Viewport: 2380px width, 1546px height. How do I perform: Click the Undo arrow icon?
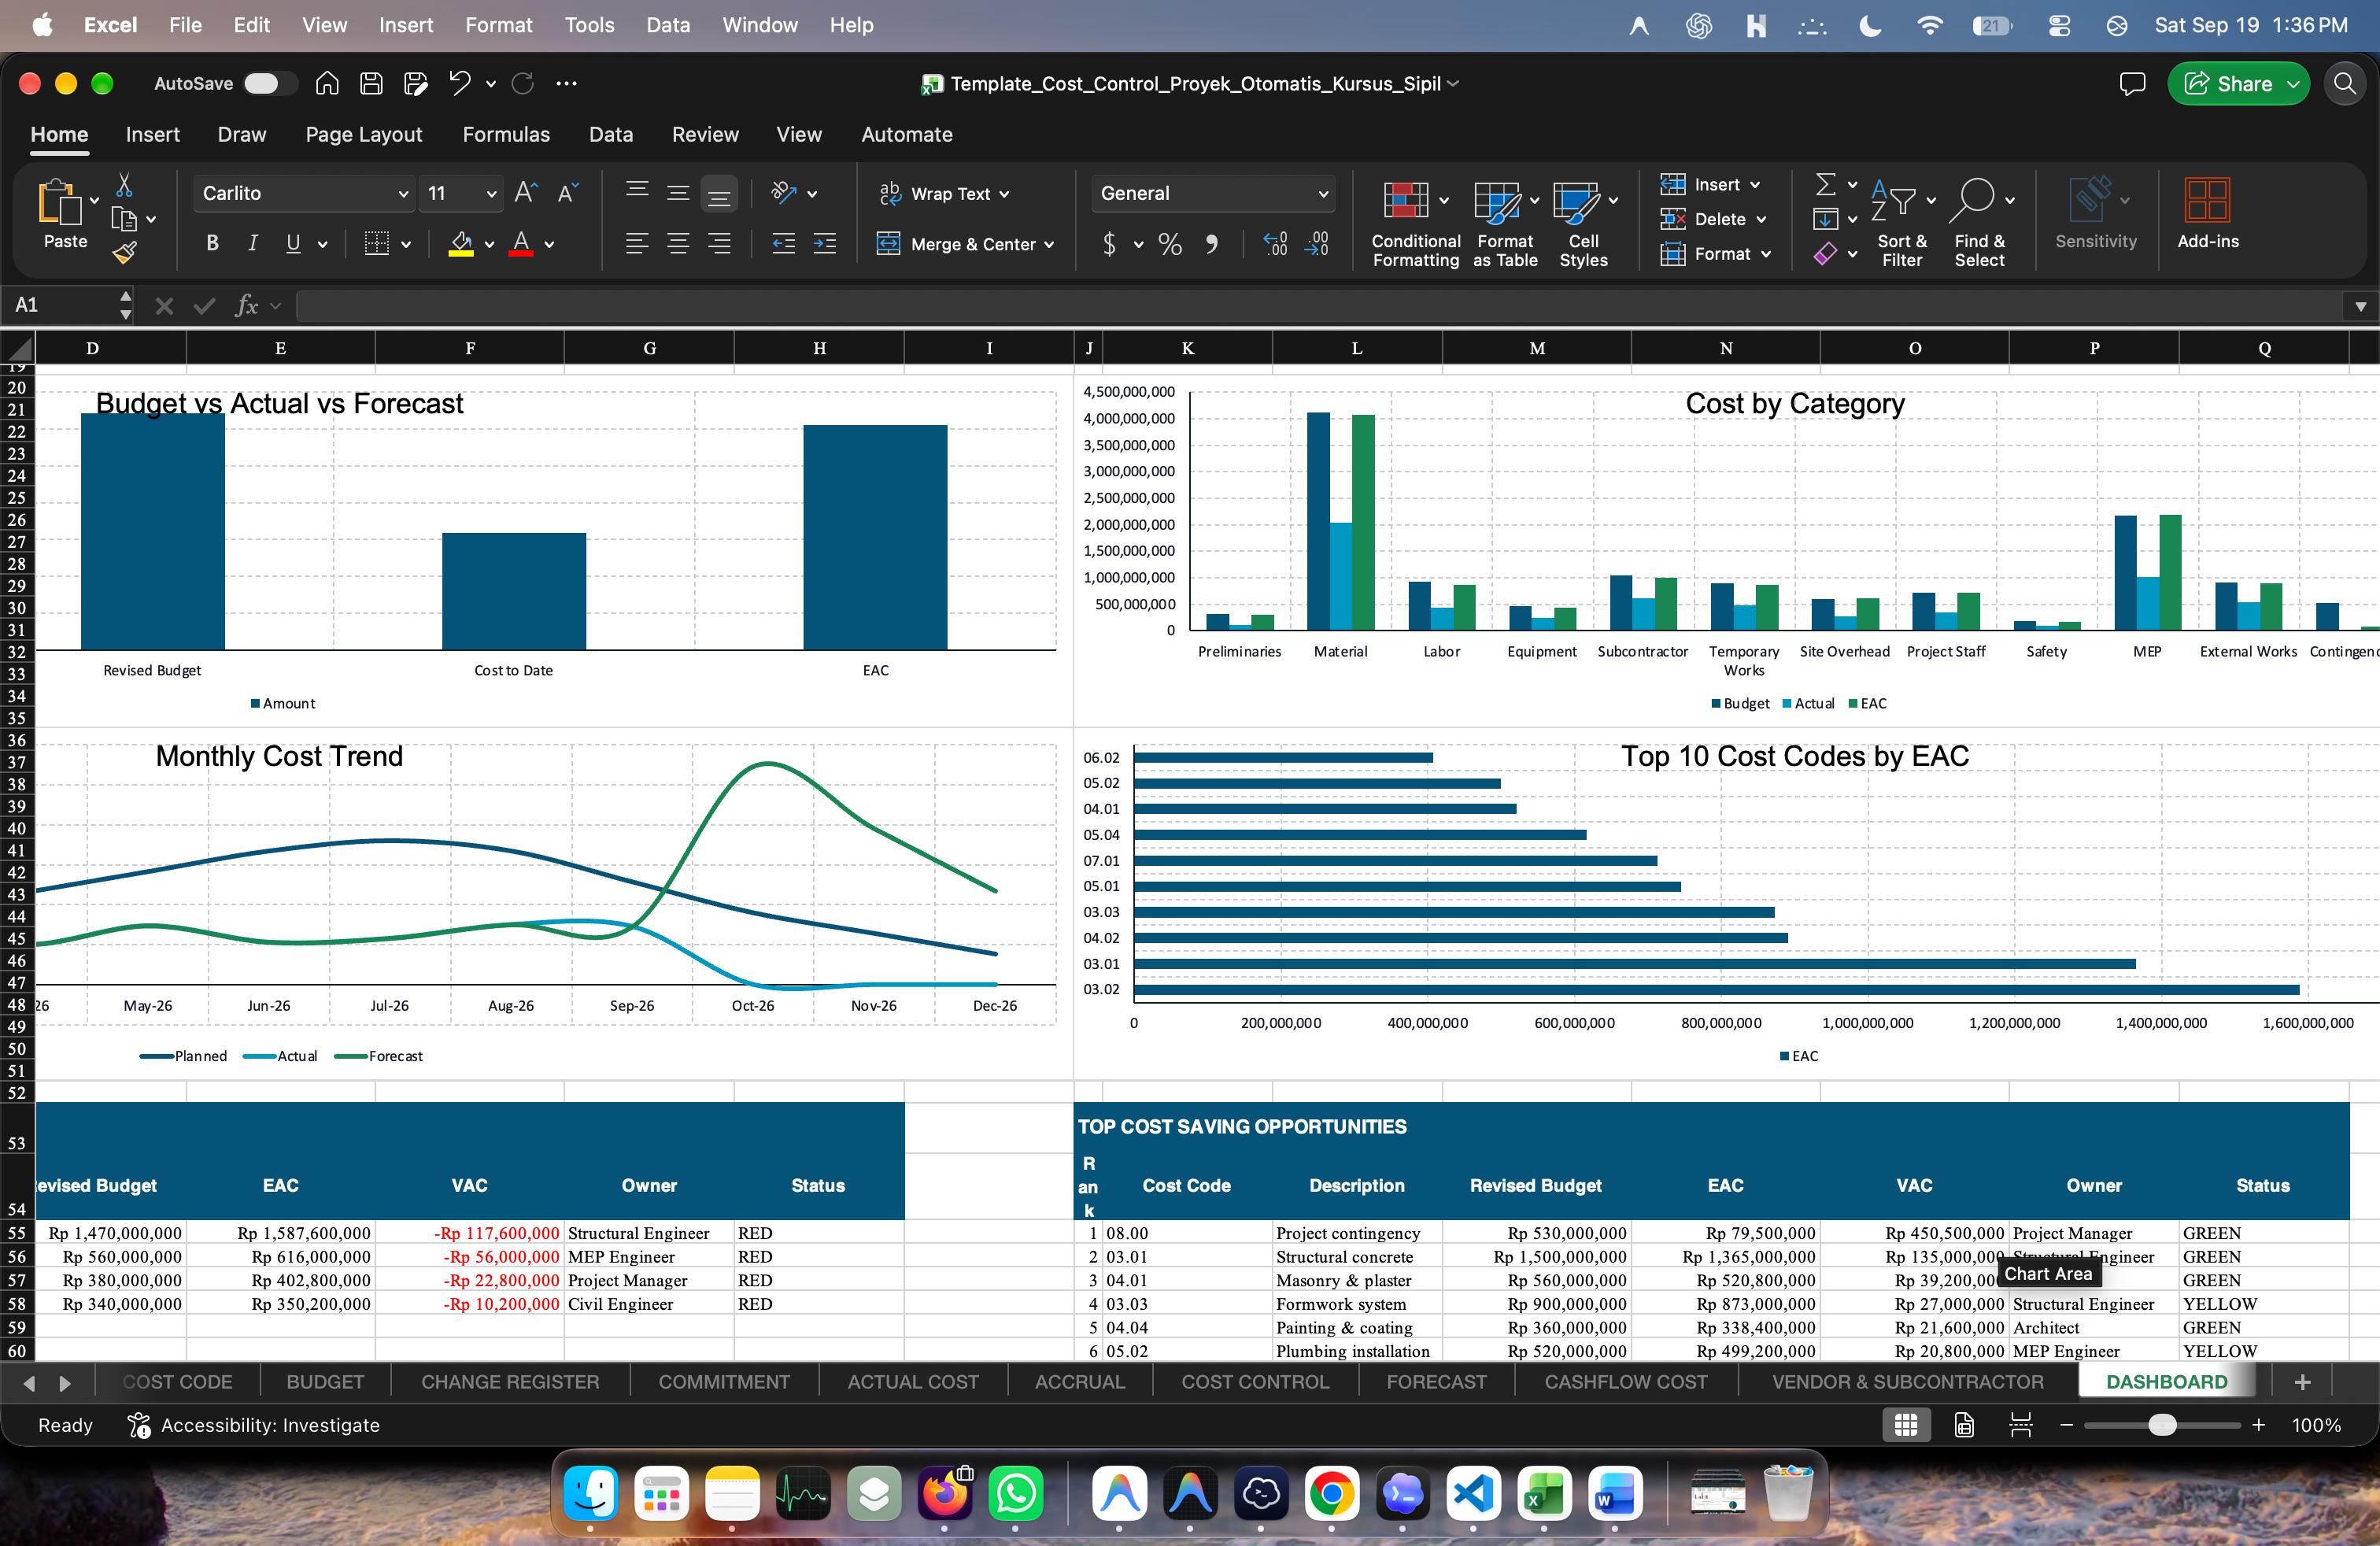pyautogui.click(x=459, y=84)
